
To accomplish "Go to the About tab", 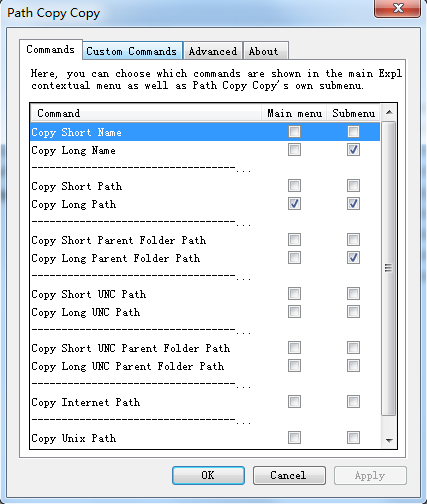I will (x=265, y=51).
